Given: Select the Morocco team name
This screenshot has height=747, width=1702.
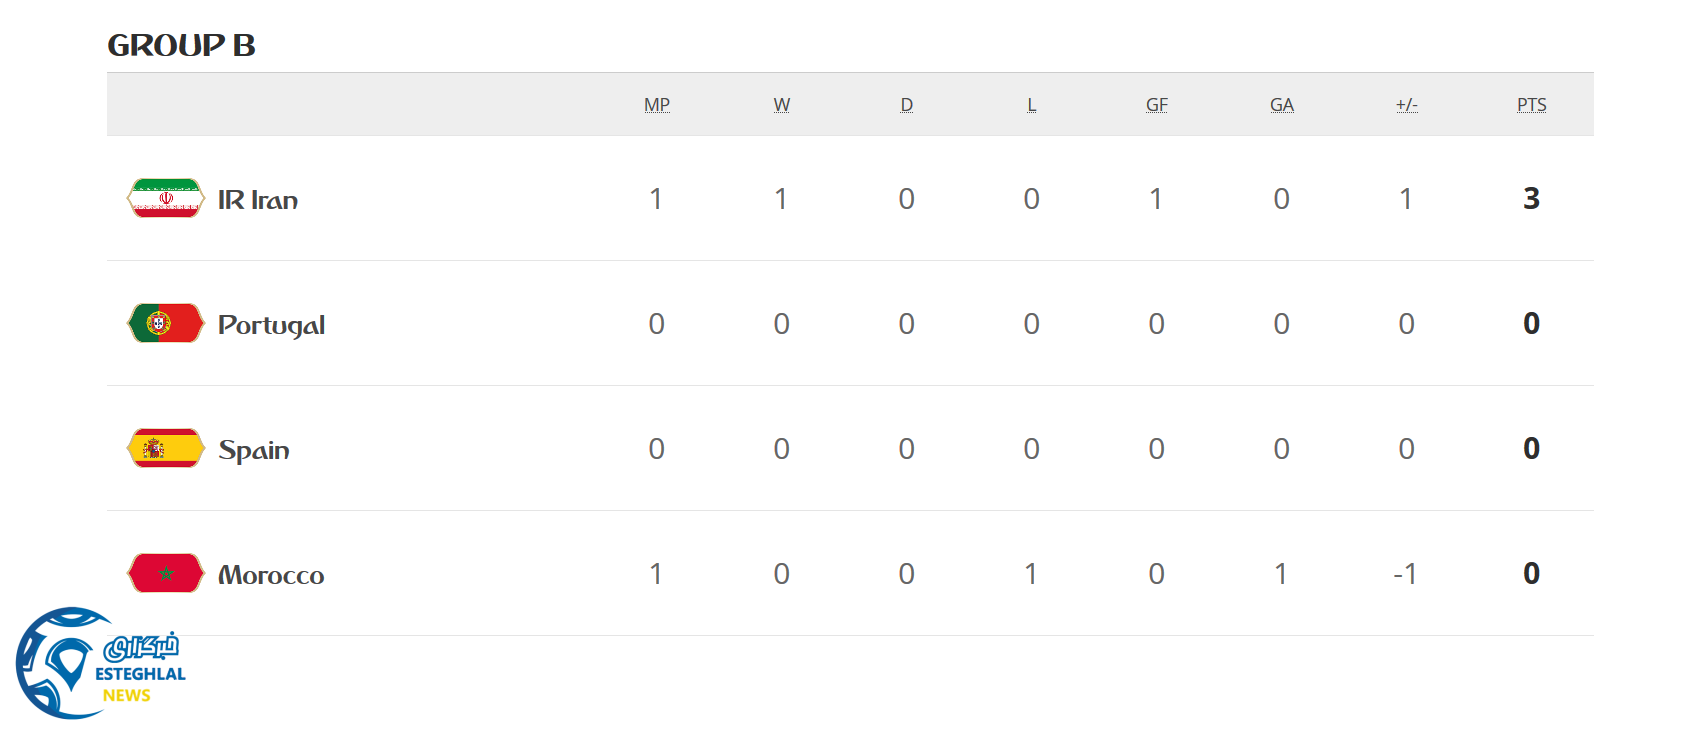Looking at the screenshot, I should pyautogui.click(x=271, y=575).
